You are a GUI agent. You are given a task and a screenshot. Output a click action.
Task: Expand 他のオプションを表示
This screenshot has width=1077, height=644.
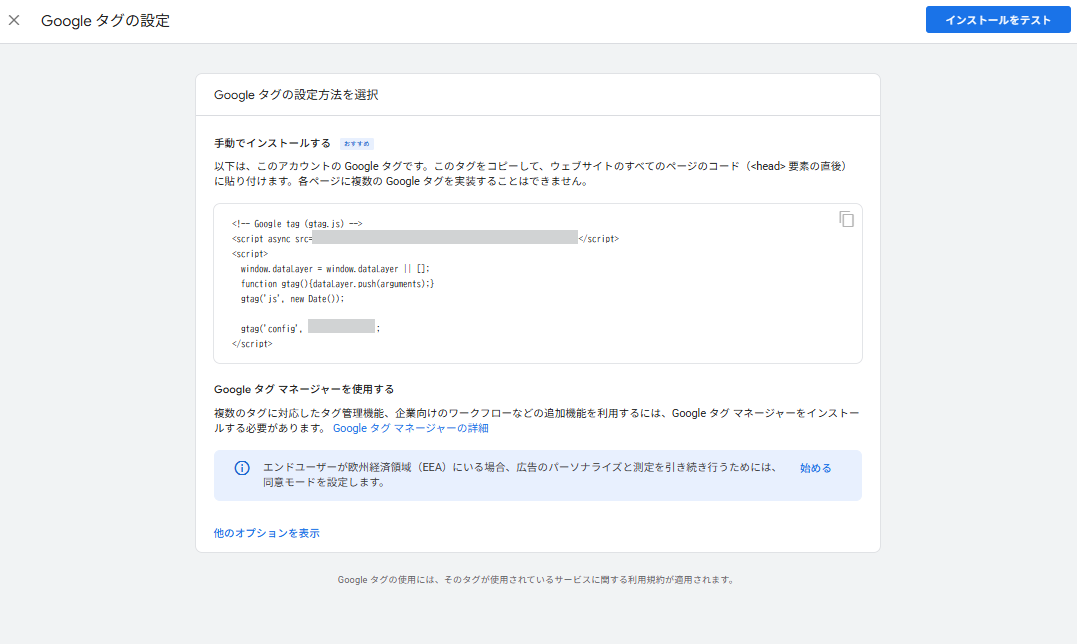265,532
